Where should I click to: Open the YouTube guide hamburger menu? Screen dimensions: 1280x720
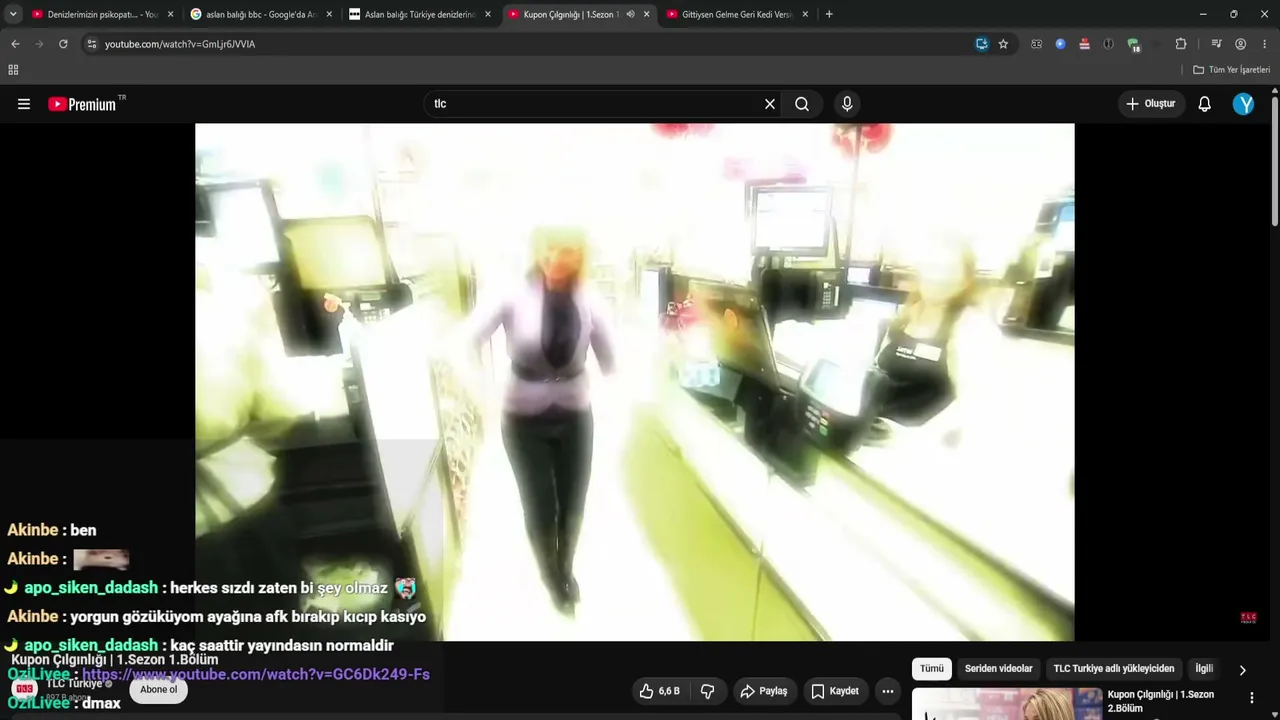click(x=24, y=104)
